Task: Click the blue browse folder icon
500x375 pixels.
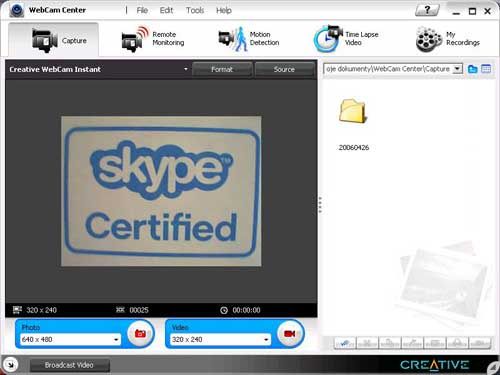Action: pyautogui.click(x=472, y=69)
